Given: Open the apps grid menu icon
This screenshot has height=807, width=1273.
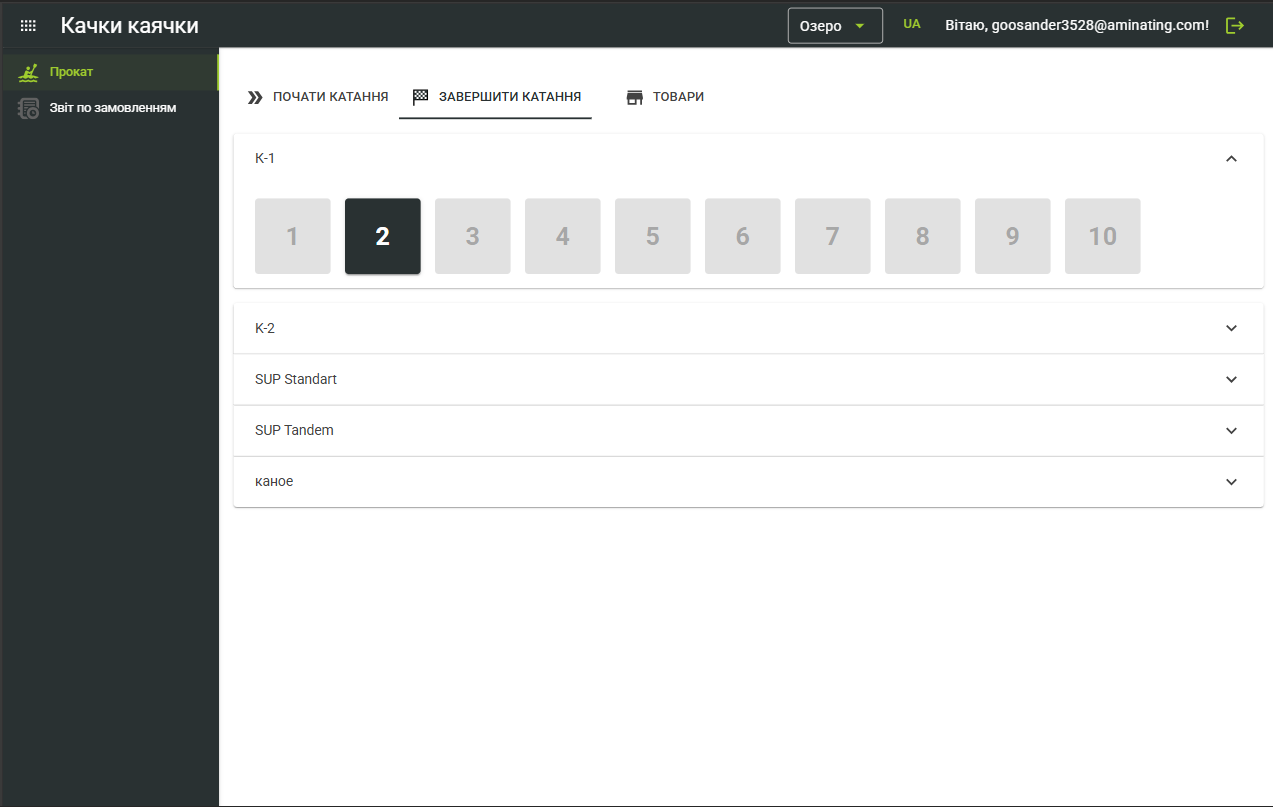Looking at the screenshot, I should click(x=28, y=26).
